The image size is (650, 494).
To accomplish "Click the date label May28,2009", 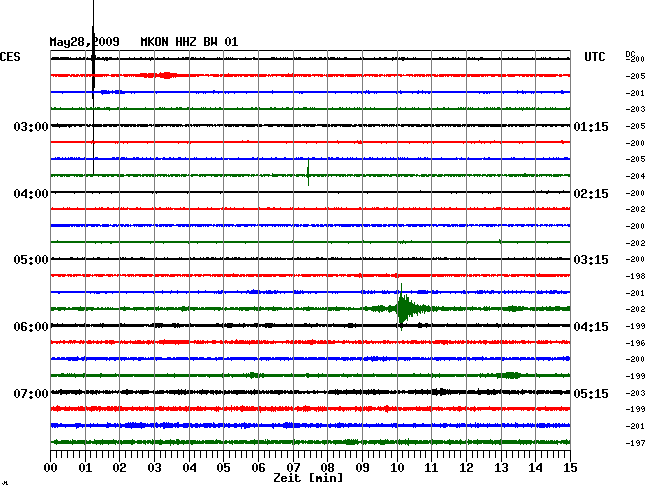I will [85, 42].
